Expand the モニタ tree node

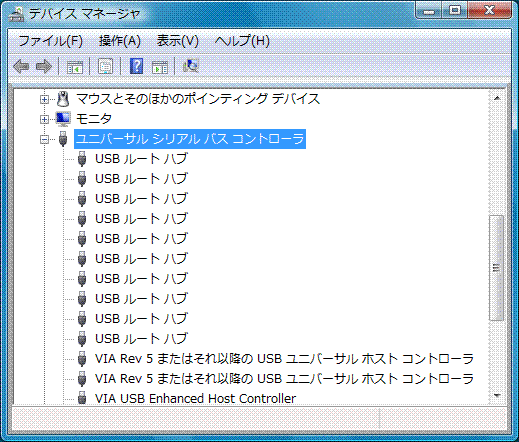(x=44, y=119)
